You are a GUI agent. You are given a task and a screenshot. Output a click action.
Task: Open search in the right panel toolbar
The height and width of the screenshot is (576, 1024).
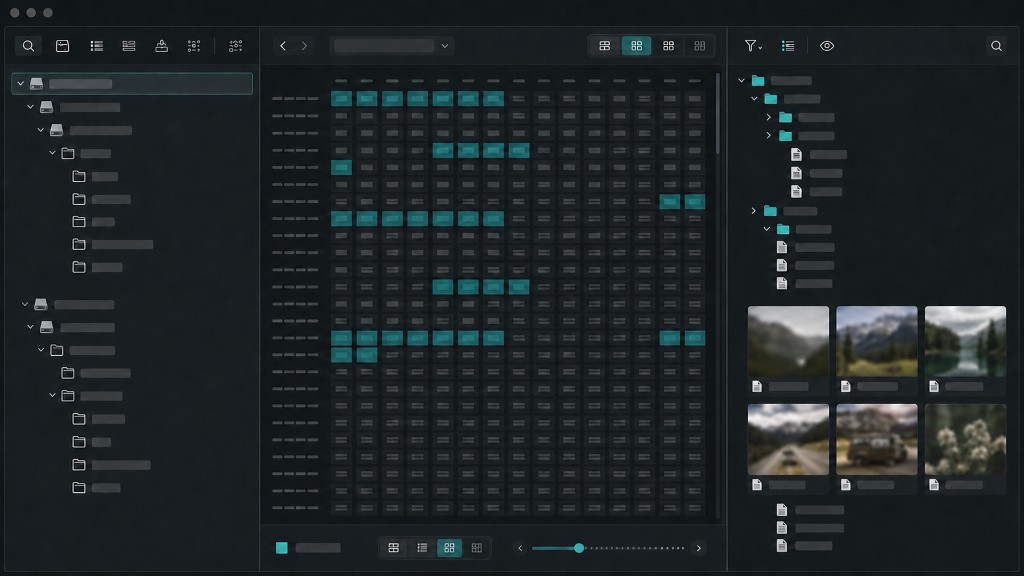click(996, 46)
